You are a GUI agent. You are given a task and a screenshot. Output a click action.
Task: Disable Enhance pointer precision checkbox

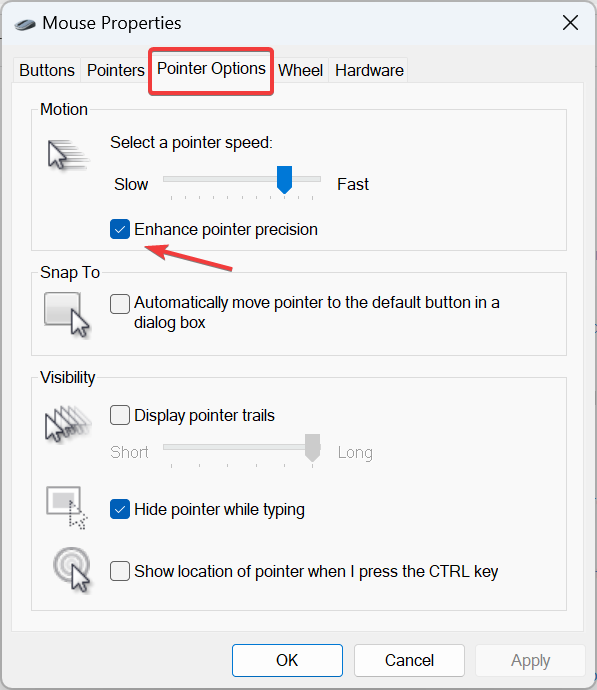[120, 229]
